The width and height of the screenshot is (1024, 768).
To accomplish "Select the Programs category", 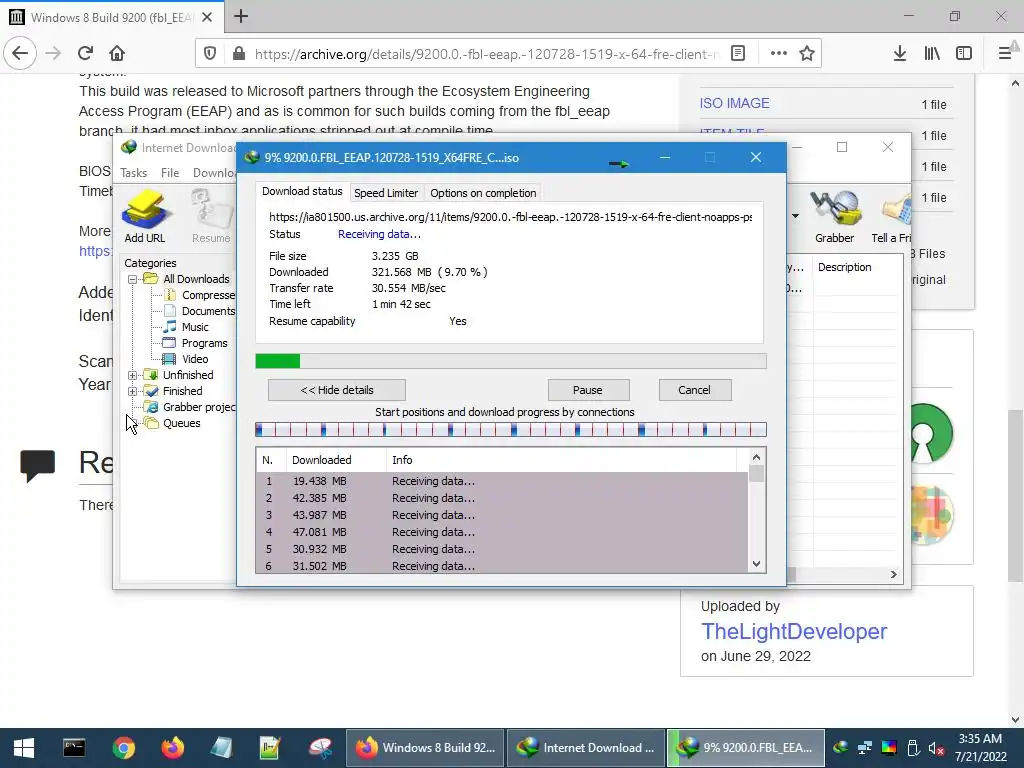I will [204, 344].
